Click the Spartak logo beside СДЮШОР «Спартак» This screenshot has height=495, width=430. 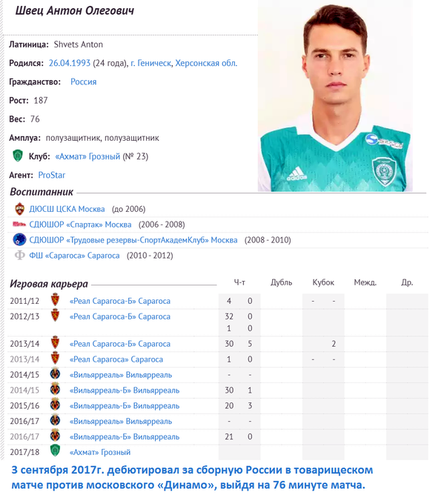point(19,224)
